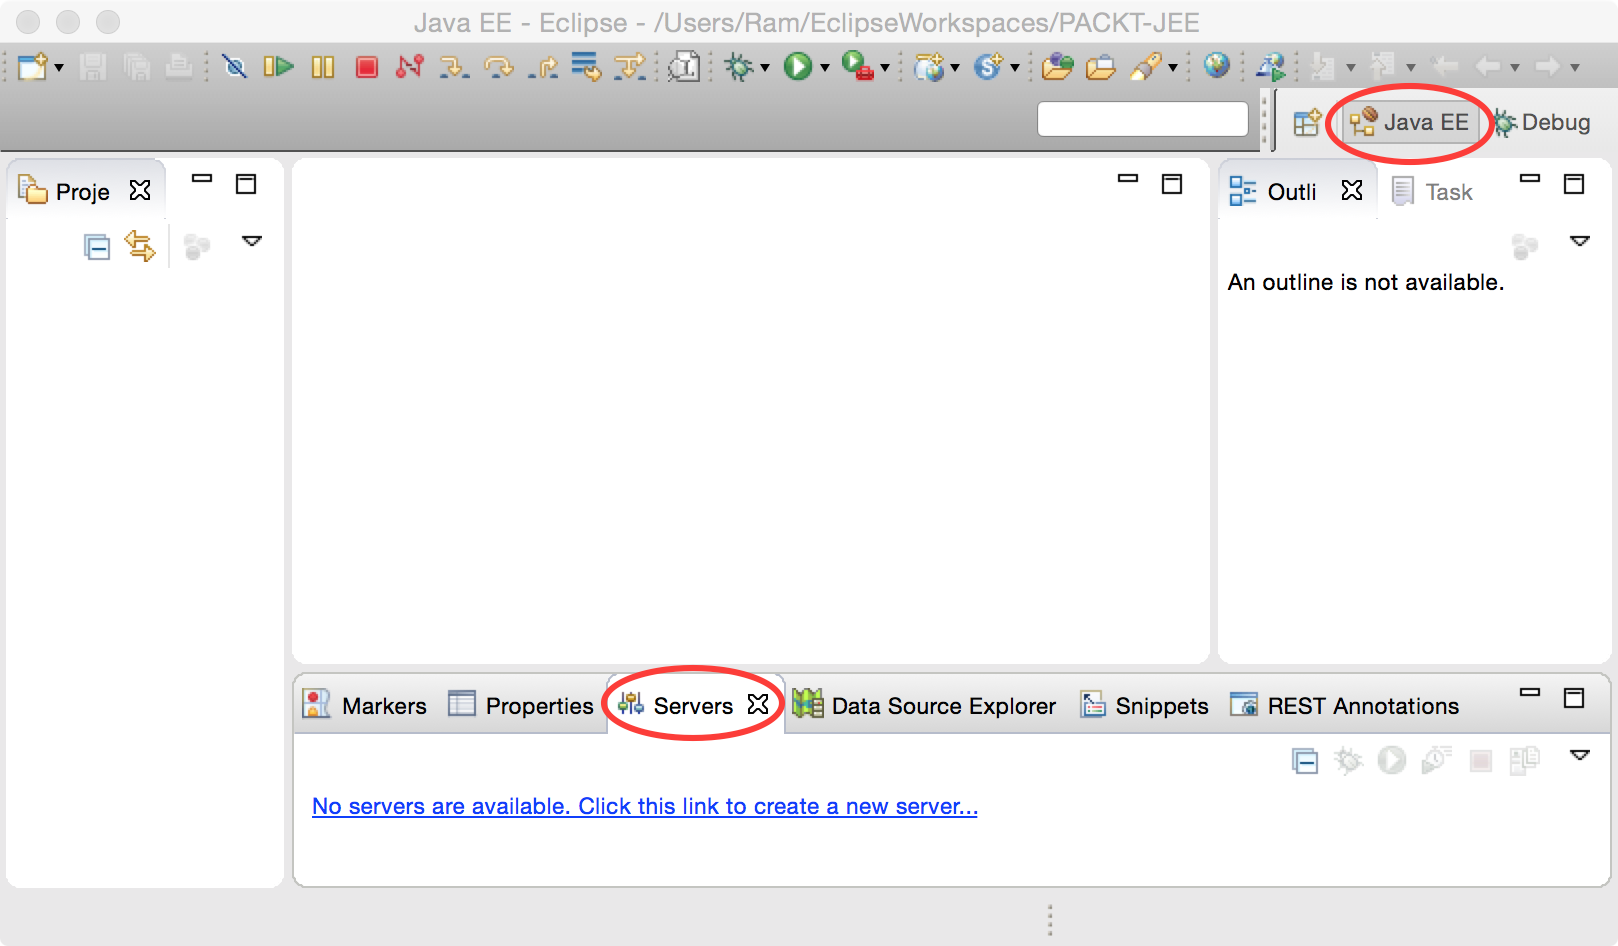Open the Search dropdown arrow
The height and width of the screenshot is (946, 1618).
(x=1173, y=68)
